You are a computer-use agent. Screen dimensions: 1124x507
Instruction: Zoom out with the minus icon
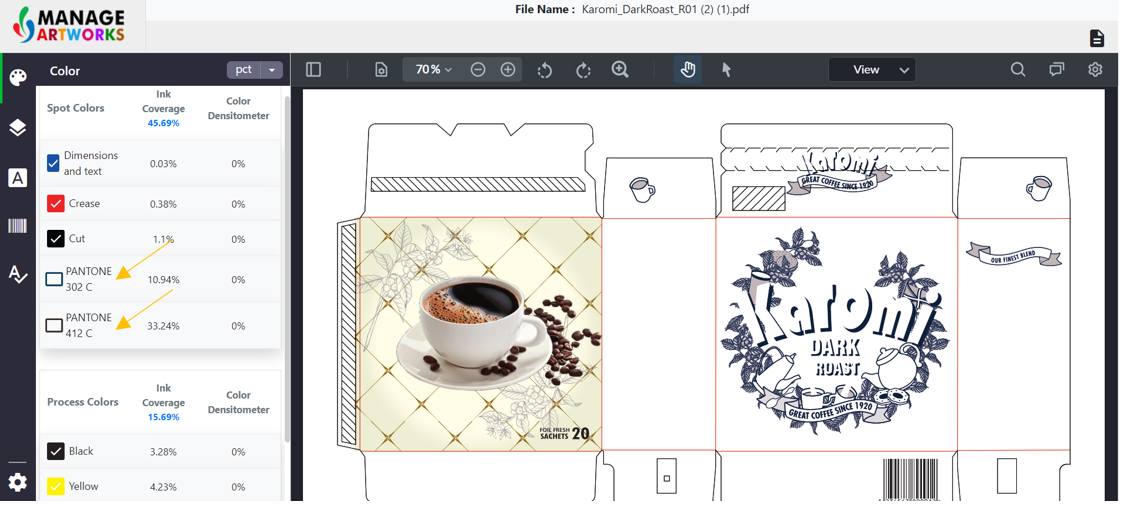[x=478, y=70]
